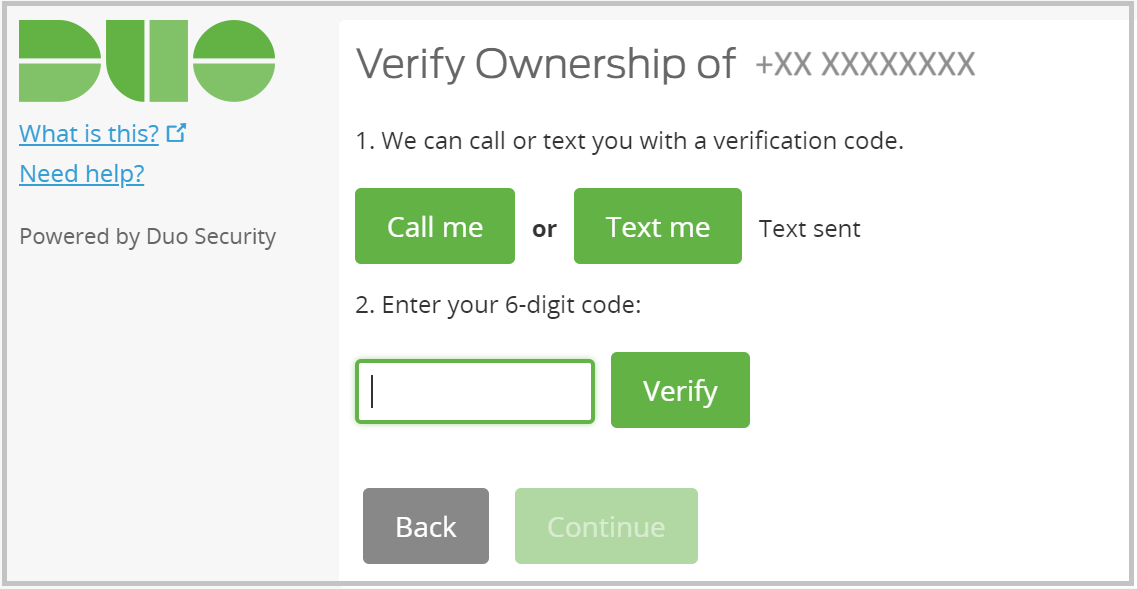1137x589 pixels.
Task: Click the Powered by Duo Security label
Action: tap(147, 236)
